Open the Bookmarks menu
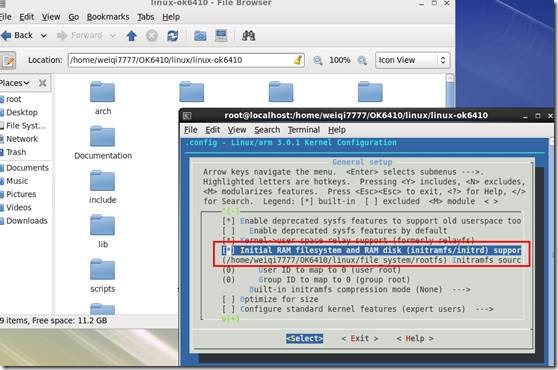558x370 pixels. tap(108, 17)
